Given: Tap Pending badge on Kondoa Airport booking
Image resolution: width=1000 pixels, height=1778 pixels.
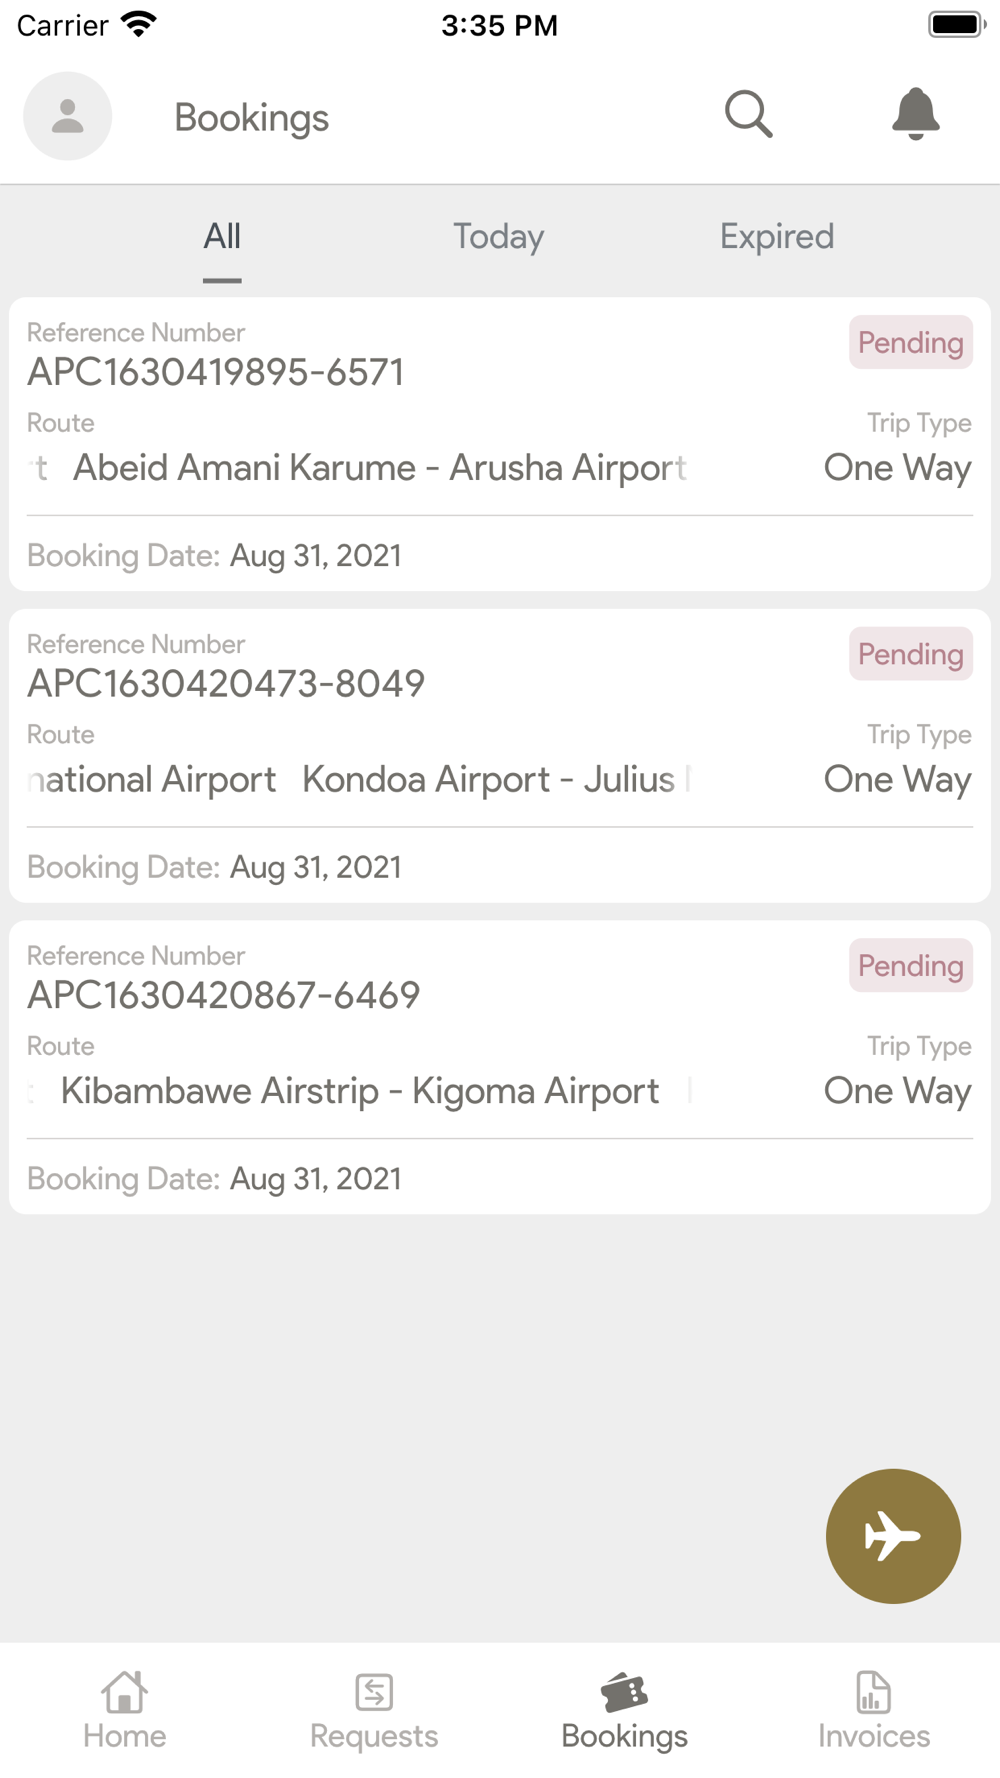Looking at the screenshot, I should pyautogui.click(x=910, y=654).
